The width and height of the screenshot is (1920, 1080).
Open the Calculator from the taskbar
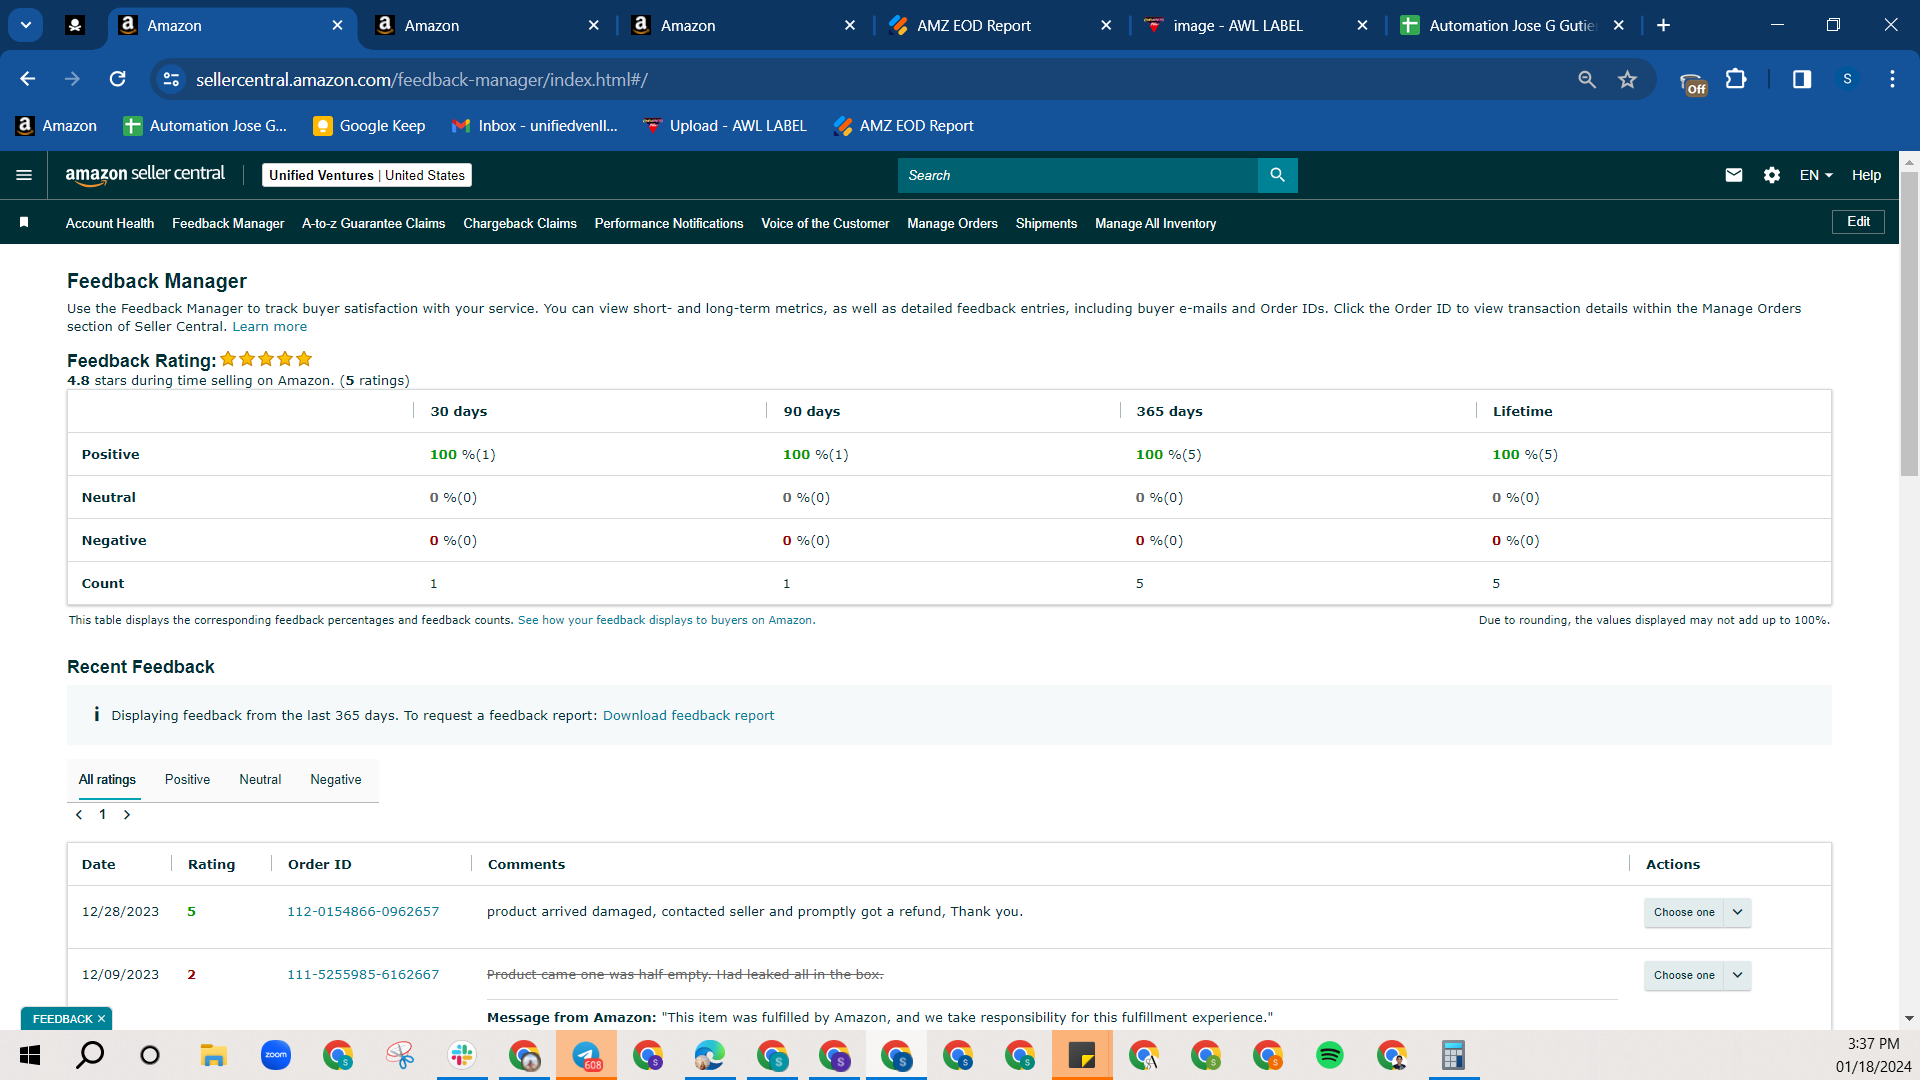point(1453,1055)
